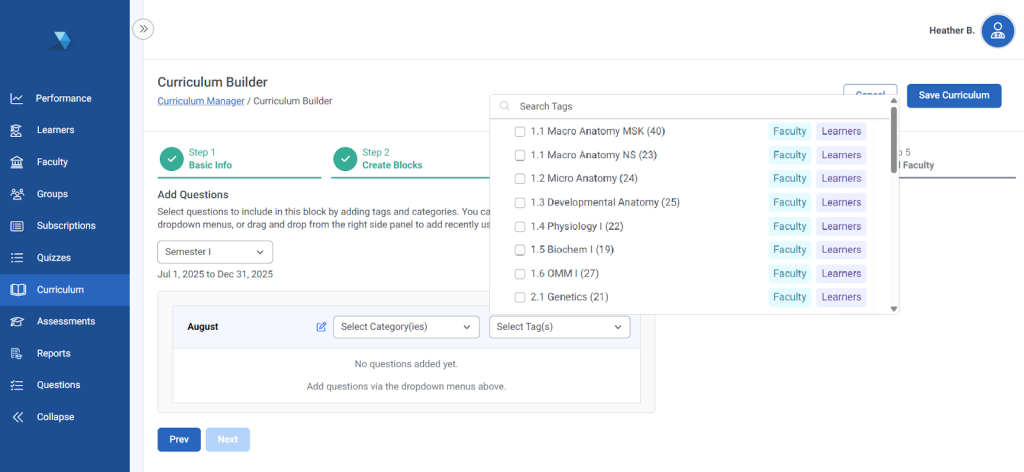This screenshot has width=1024, height=472.
Task: Click the Save Curriculum button
Action: 953,95
